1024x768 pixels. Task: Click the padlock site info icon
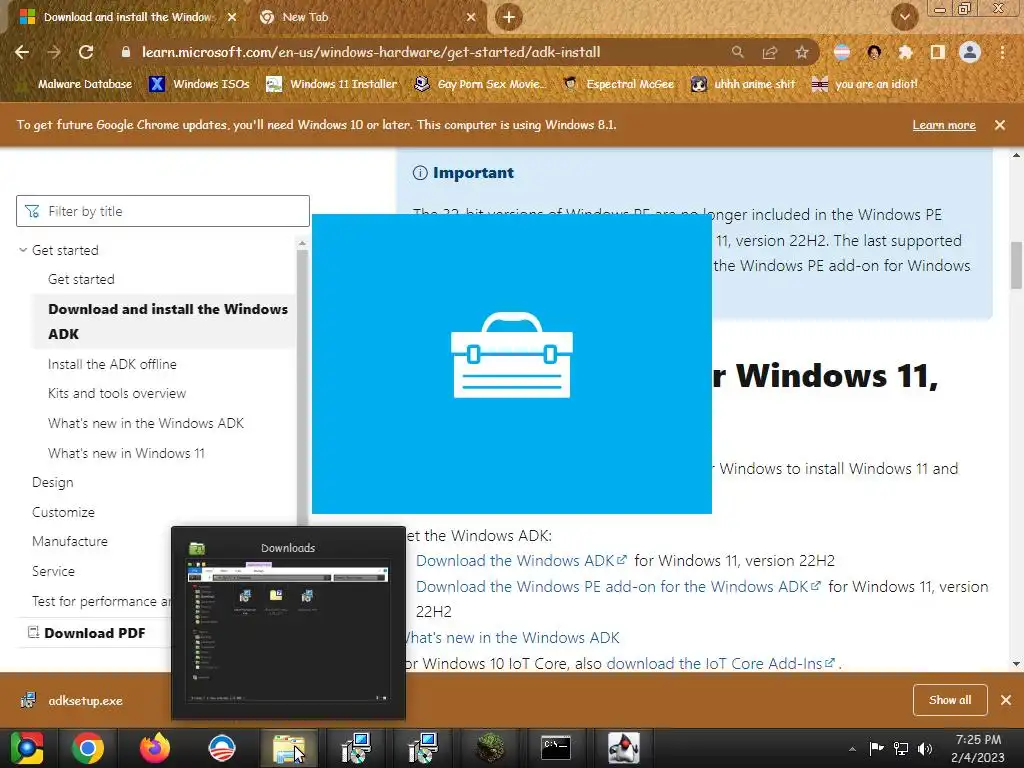pyautogui.click(x=126, y=52)
